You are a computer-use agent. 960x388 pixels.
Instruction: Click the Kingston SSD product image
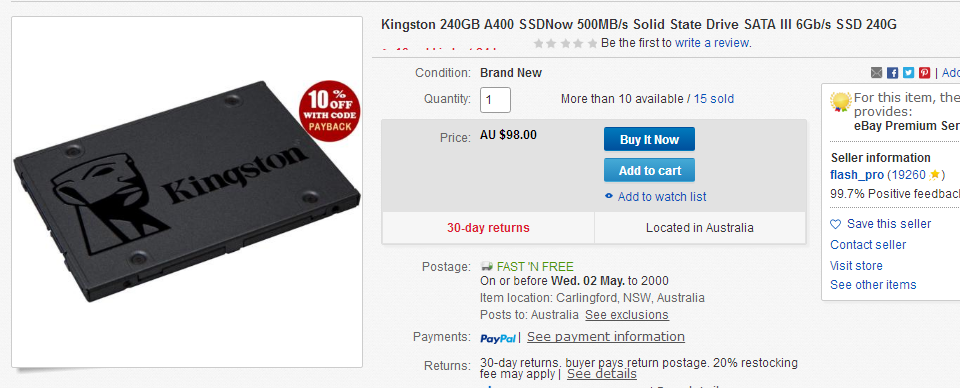pyautogui.click(x=187, y=192)
